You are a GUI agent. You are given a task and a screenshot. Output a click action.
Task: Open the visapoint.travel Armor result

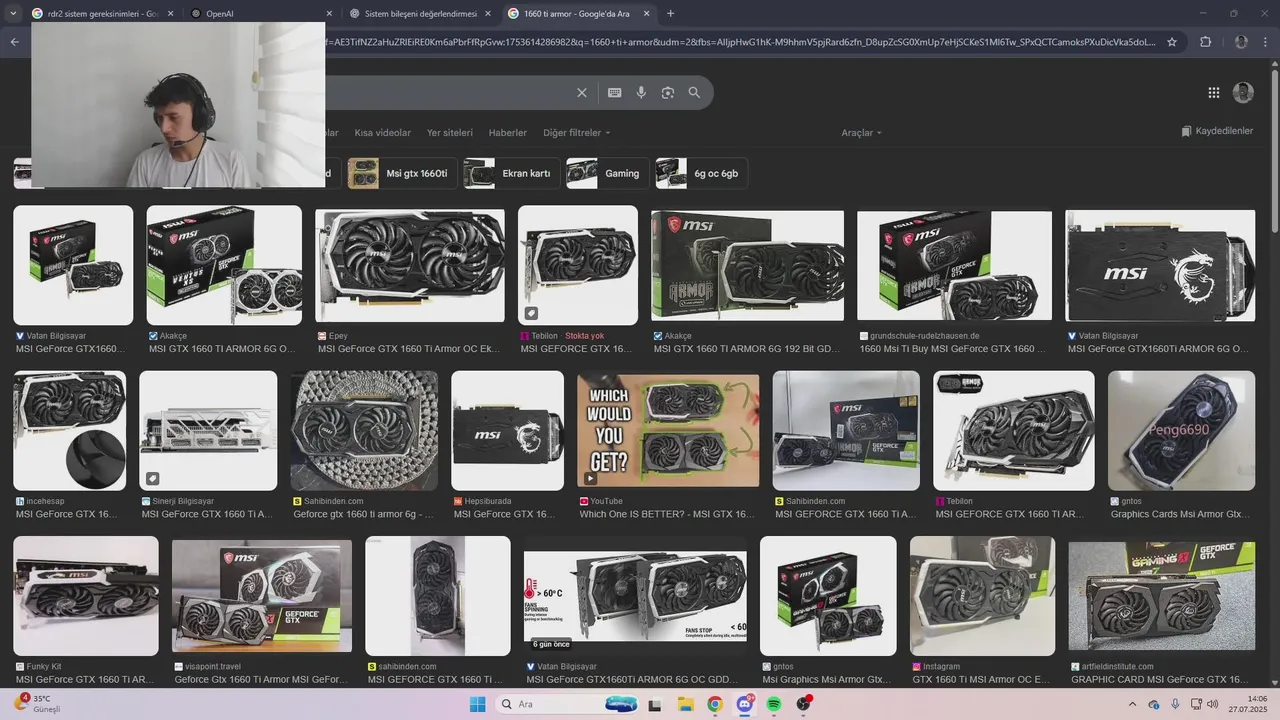pos(262,673)
